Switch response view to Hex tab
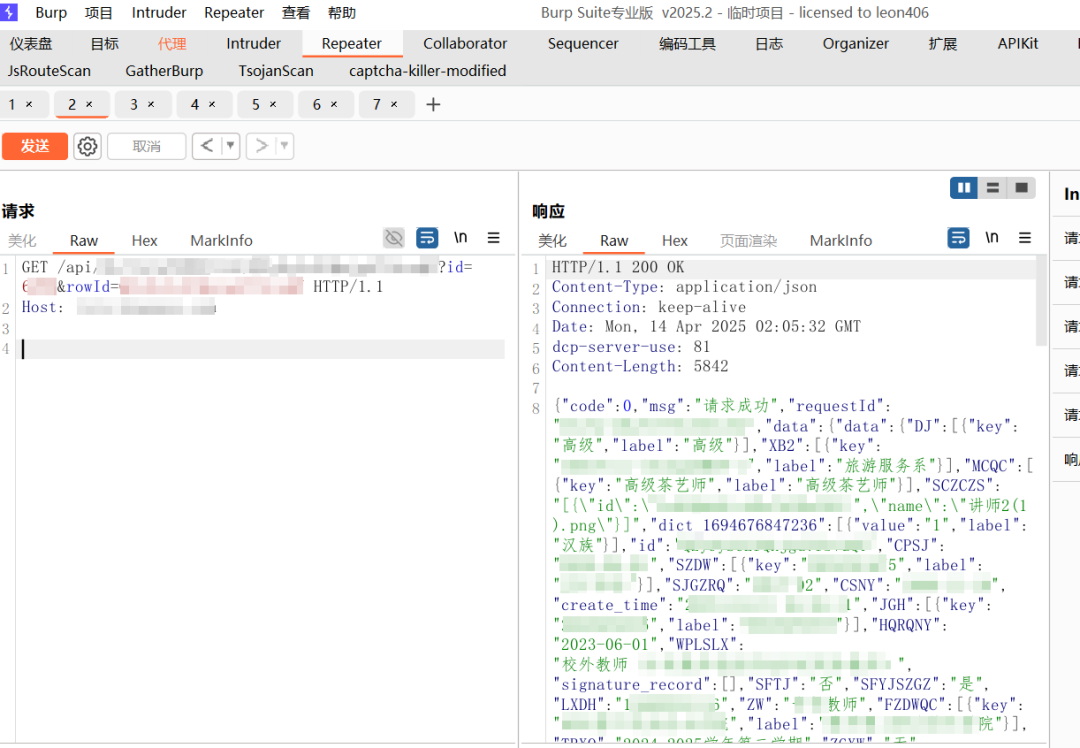The image size is (1080, 748). (x=674, y=240)
